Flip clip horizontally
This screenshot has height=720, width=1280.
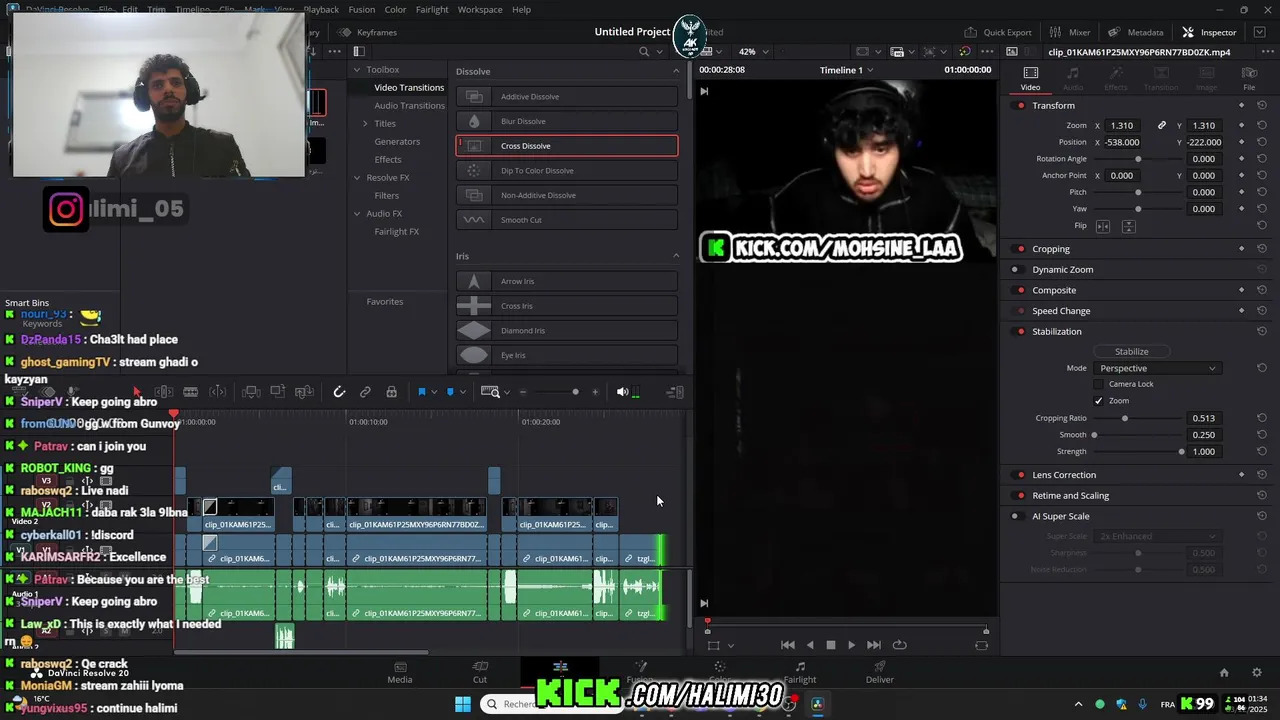[1103, 226]
